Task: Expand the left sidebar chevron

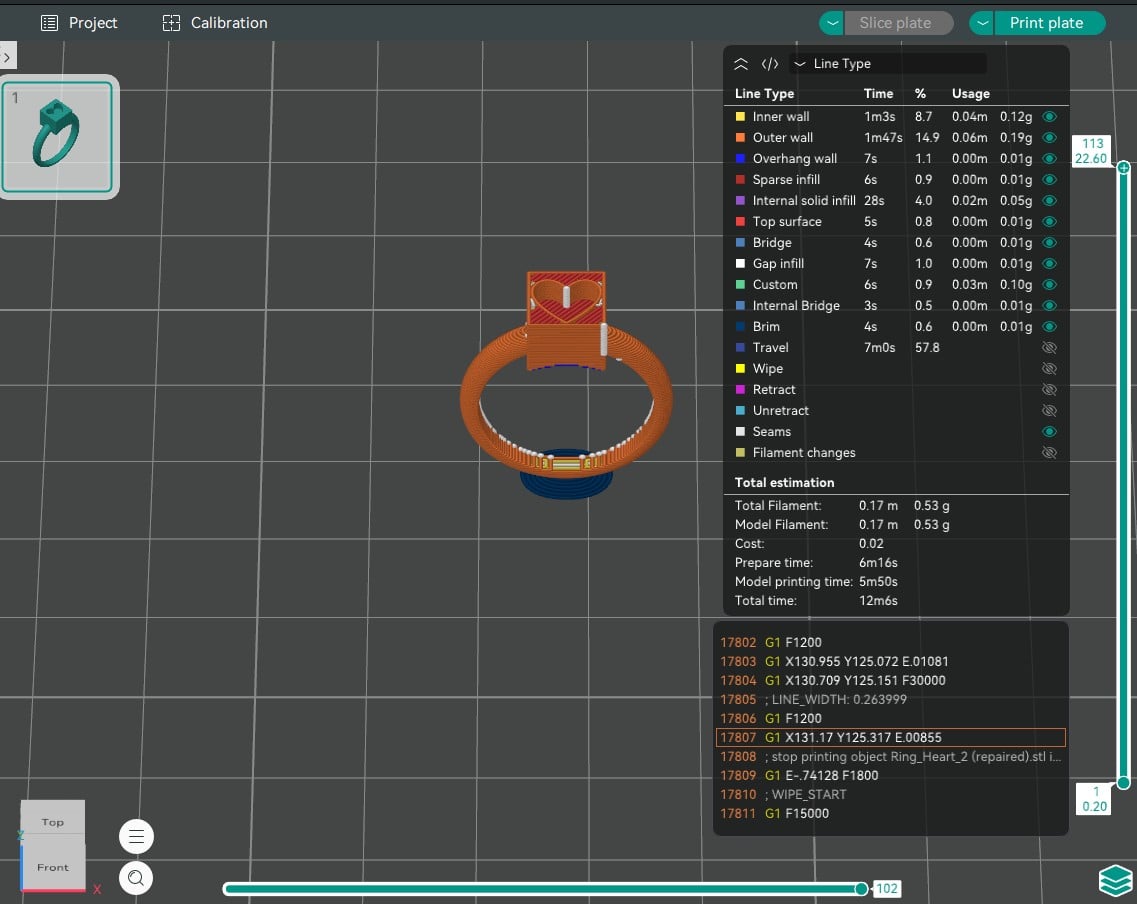Action: 7,56
